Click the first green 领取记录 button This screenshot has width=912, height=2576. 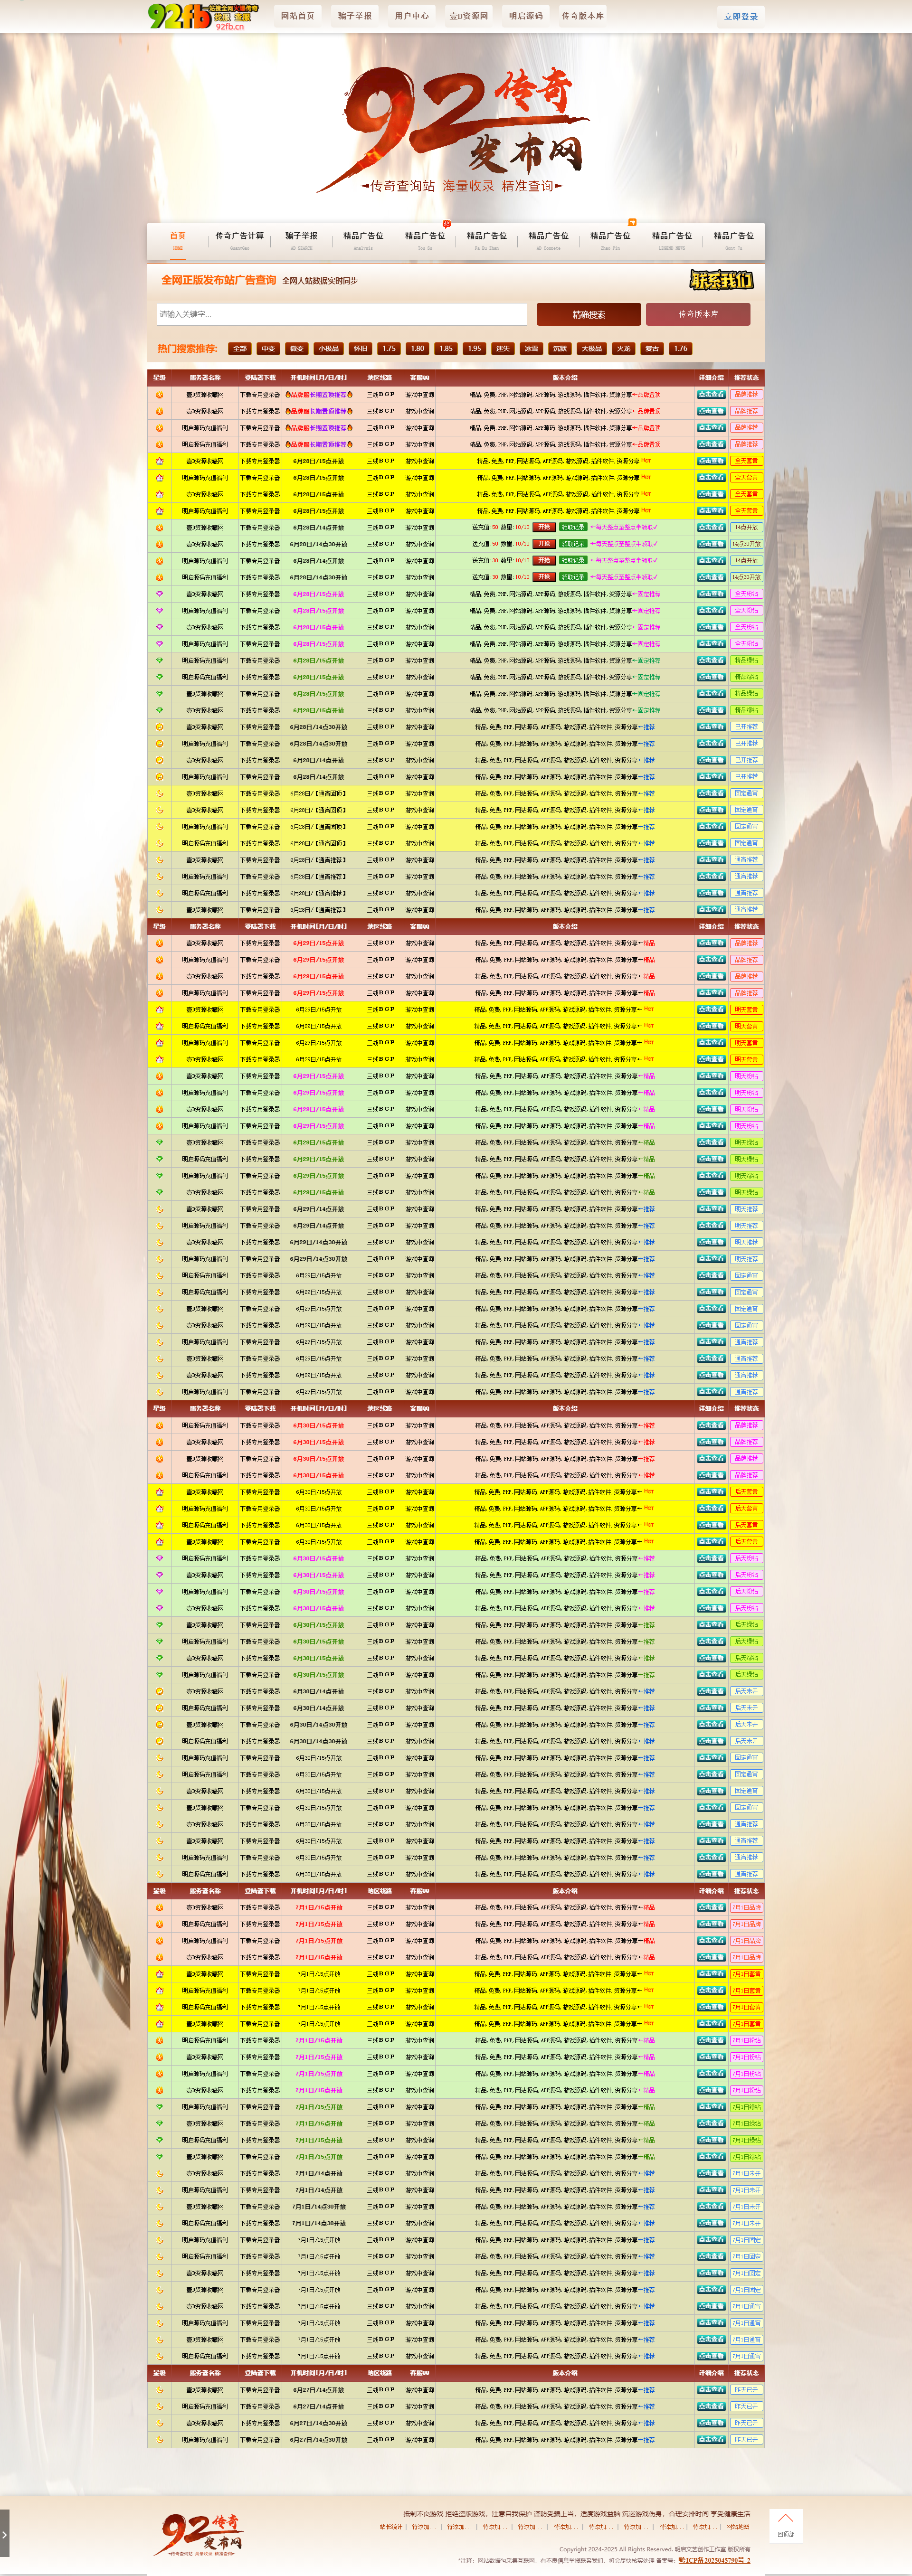pyautogui.click(x=573, y=527)
